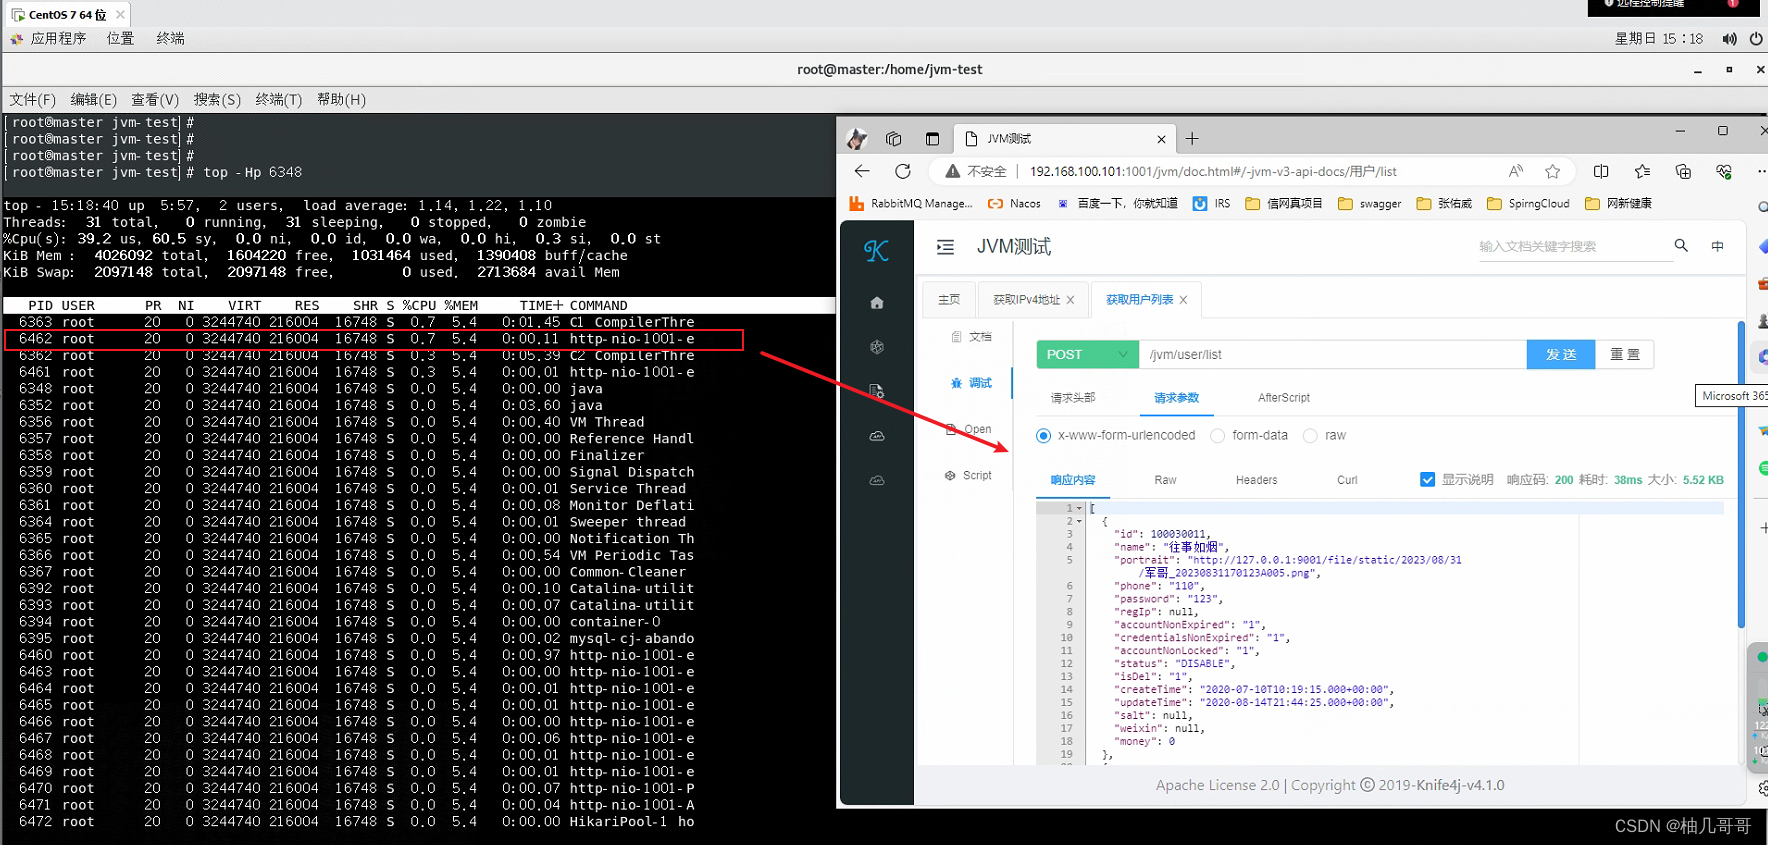Switch to the 获取IPv4地址 tab
Viewport: 1768px width, 845px height.
point(1026,300)
